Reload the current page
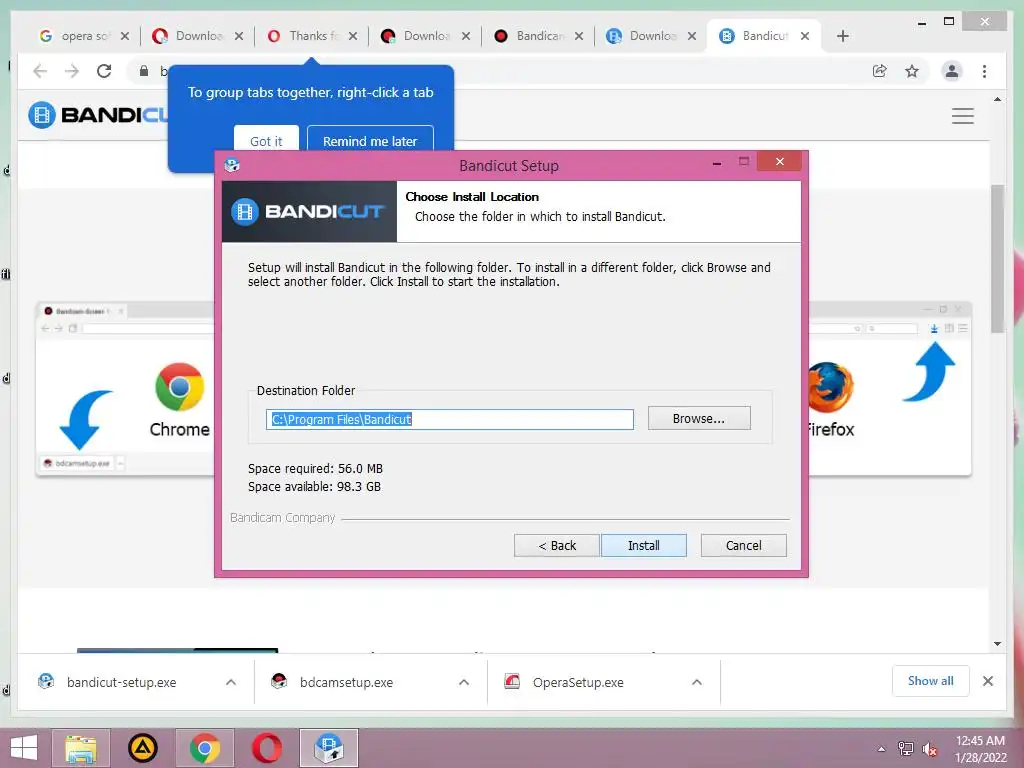The width and height of the screenshot is (1024, 768). coord(104,71)
